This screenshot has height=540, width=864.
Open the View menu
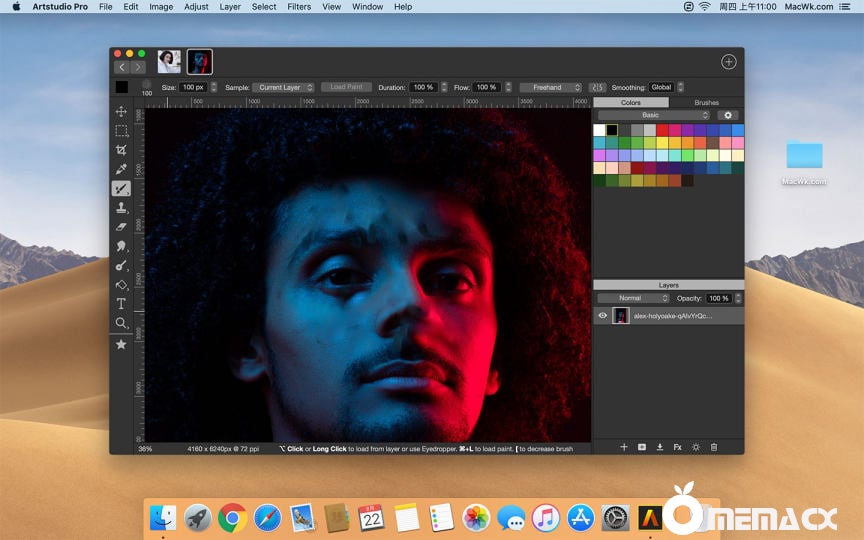(x=331, y=7)
